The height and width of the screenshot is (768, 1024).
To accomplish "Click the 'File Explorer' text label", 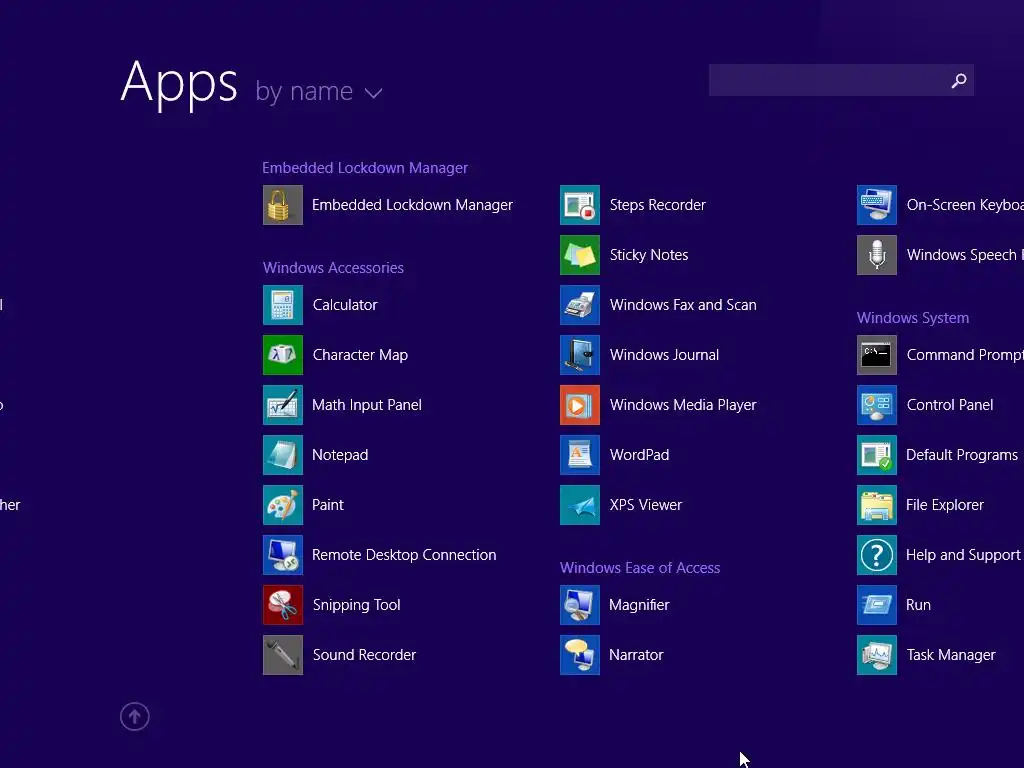I will [945, 505].
